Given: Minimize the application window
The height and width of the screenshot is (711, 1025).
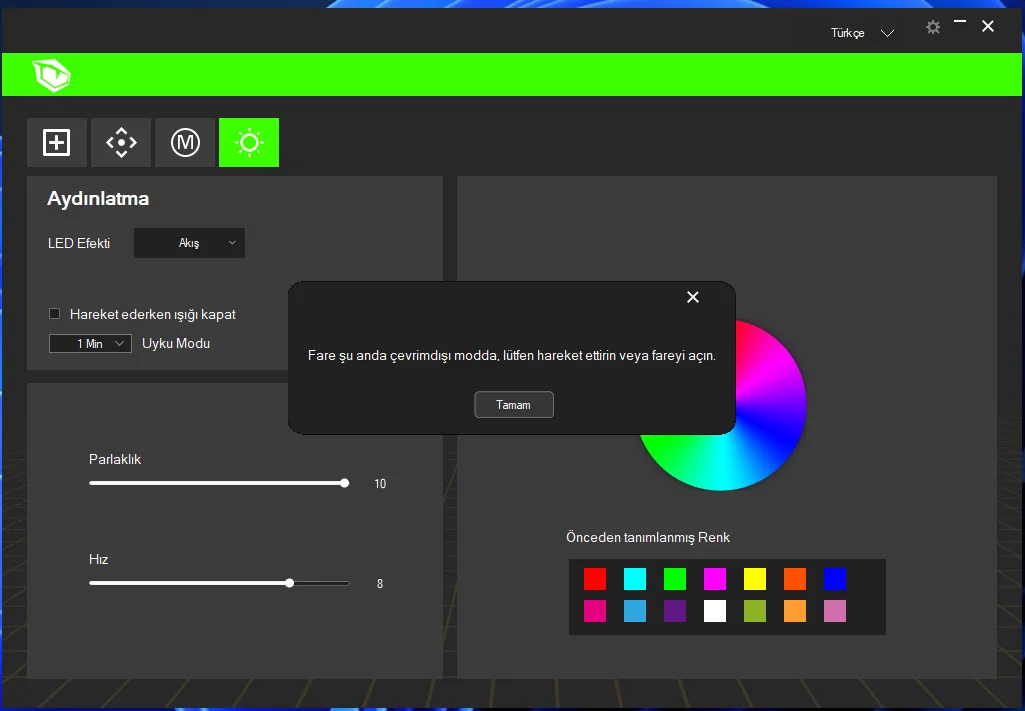Looking at the screenshot, I should click(x=960, y=23).
